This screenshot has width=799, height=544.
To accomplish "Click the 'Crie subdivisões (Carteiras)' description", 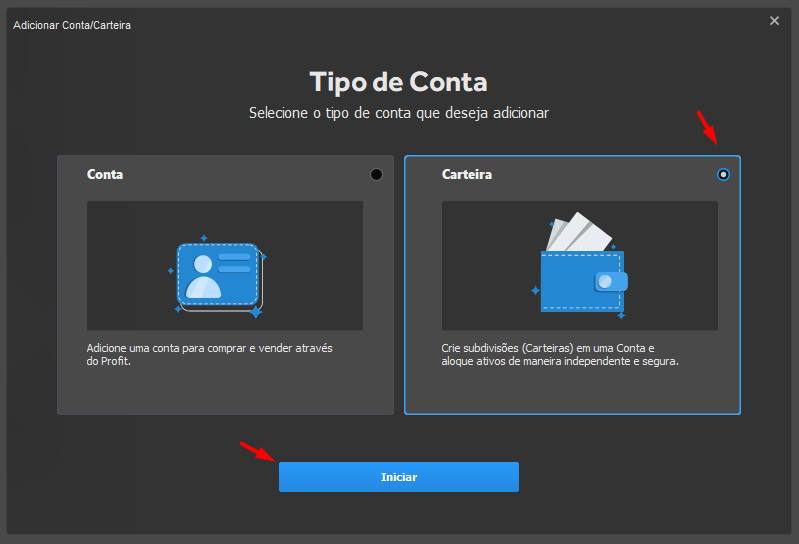I will pyautogui.click(x=560, y=355).
